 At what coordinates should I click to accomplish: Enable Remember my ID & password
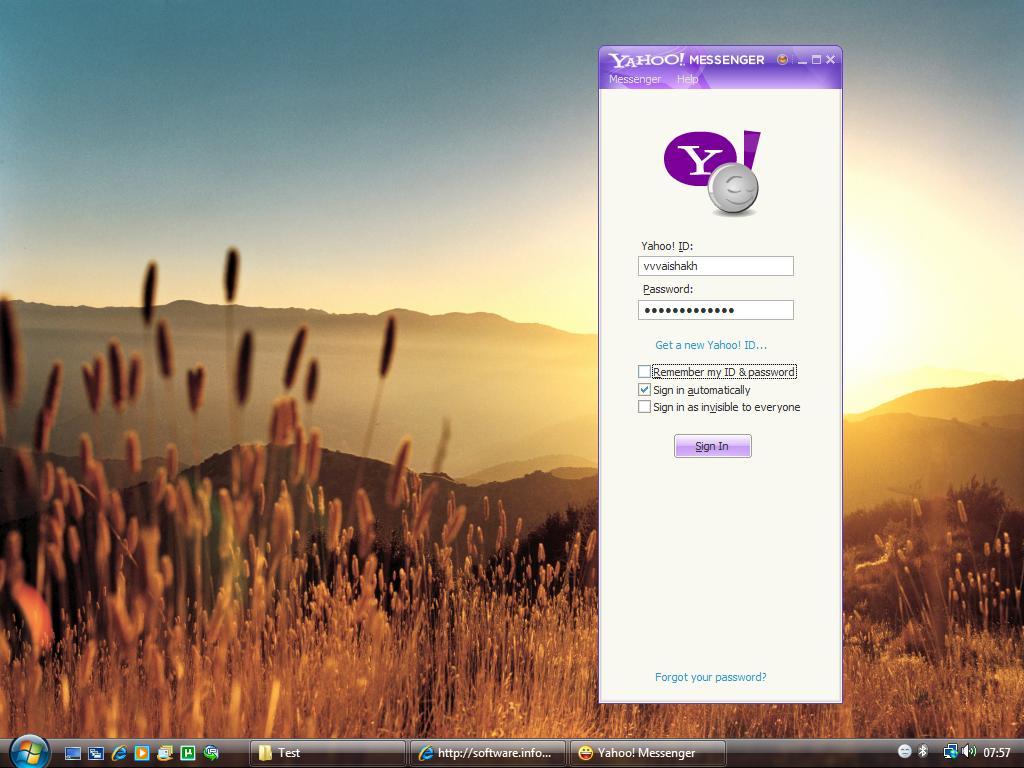(x=645, y=372)
